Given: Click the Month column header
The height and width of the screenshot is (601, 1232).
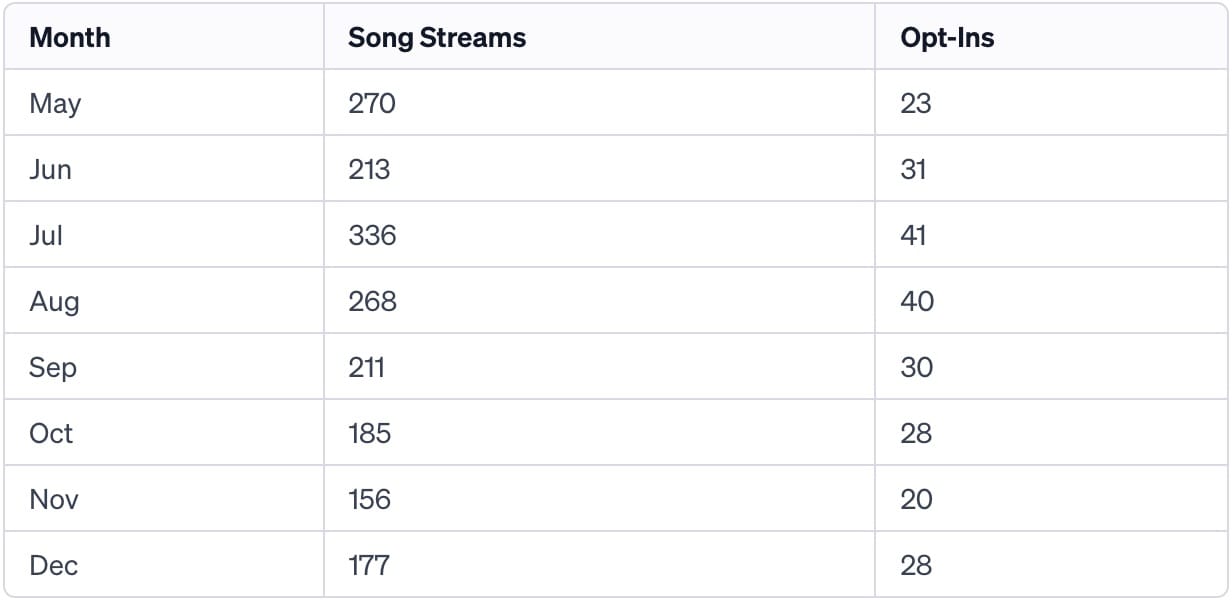Looking at the screenshot, I should [x=70, y=38].
